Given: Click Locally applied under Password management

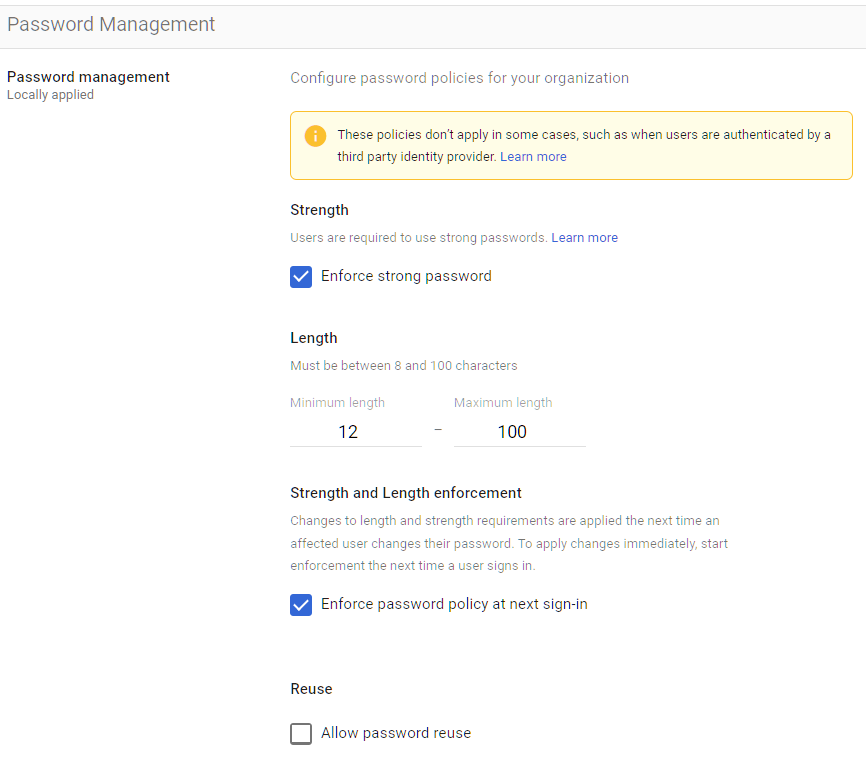Looking at the screenshot, I should point(50,94).
